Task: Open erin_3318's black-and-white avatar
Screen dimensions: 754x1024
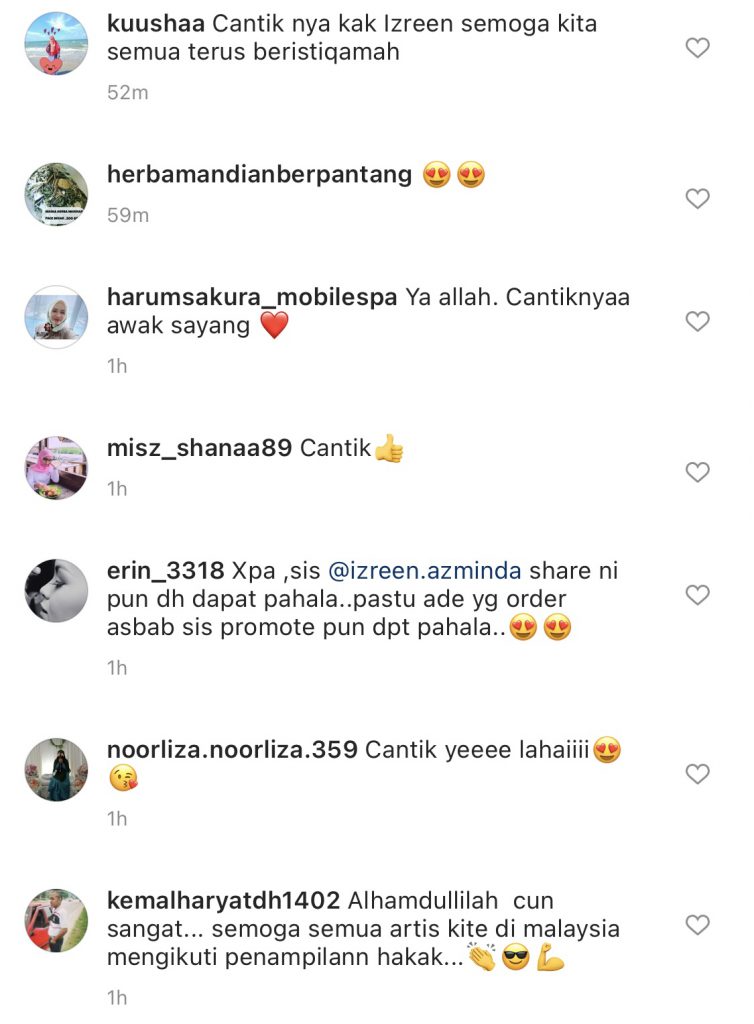Action: 56,591
